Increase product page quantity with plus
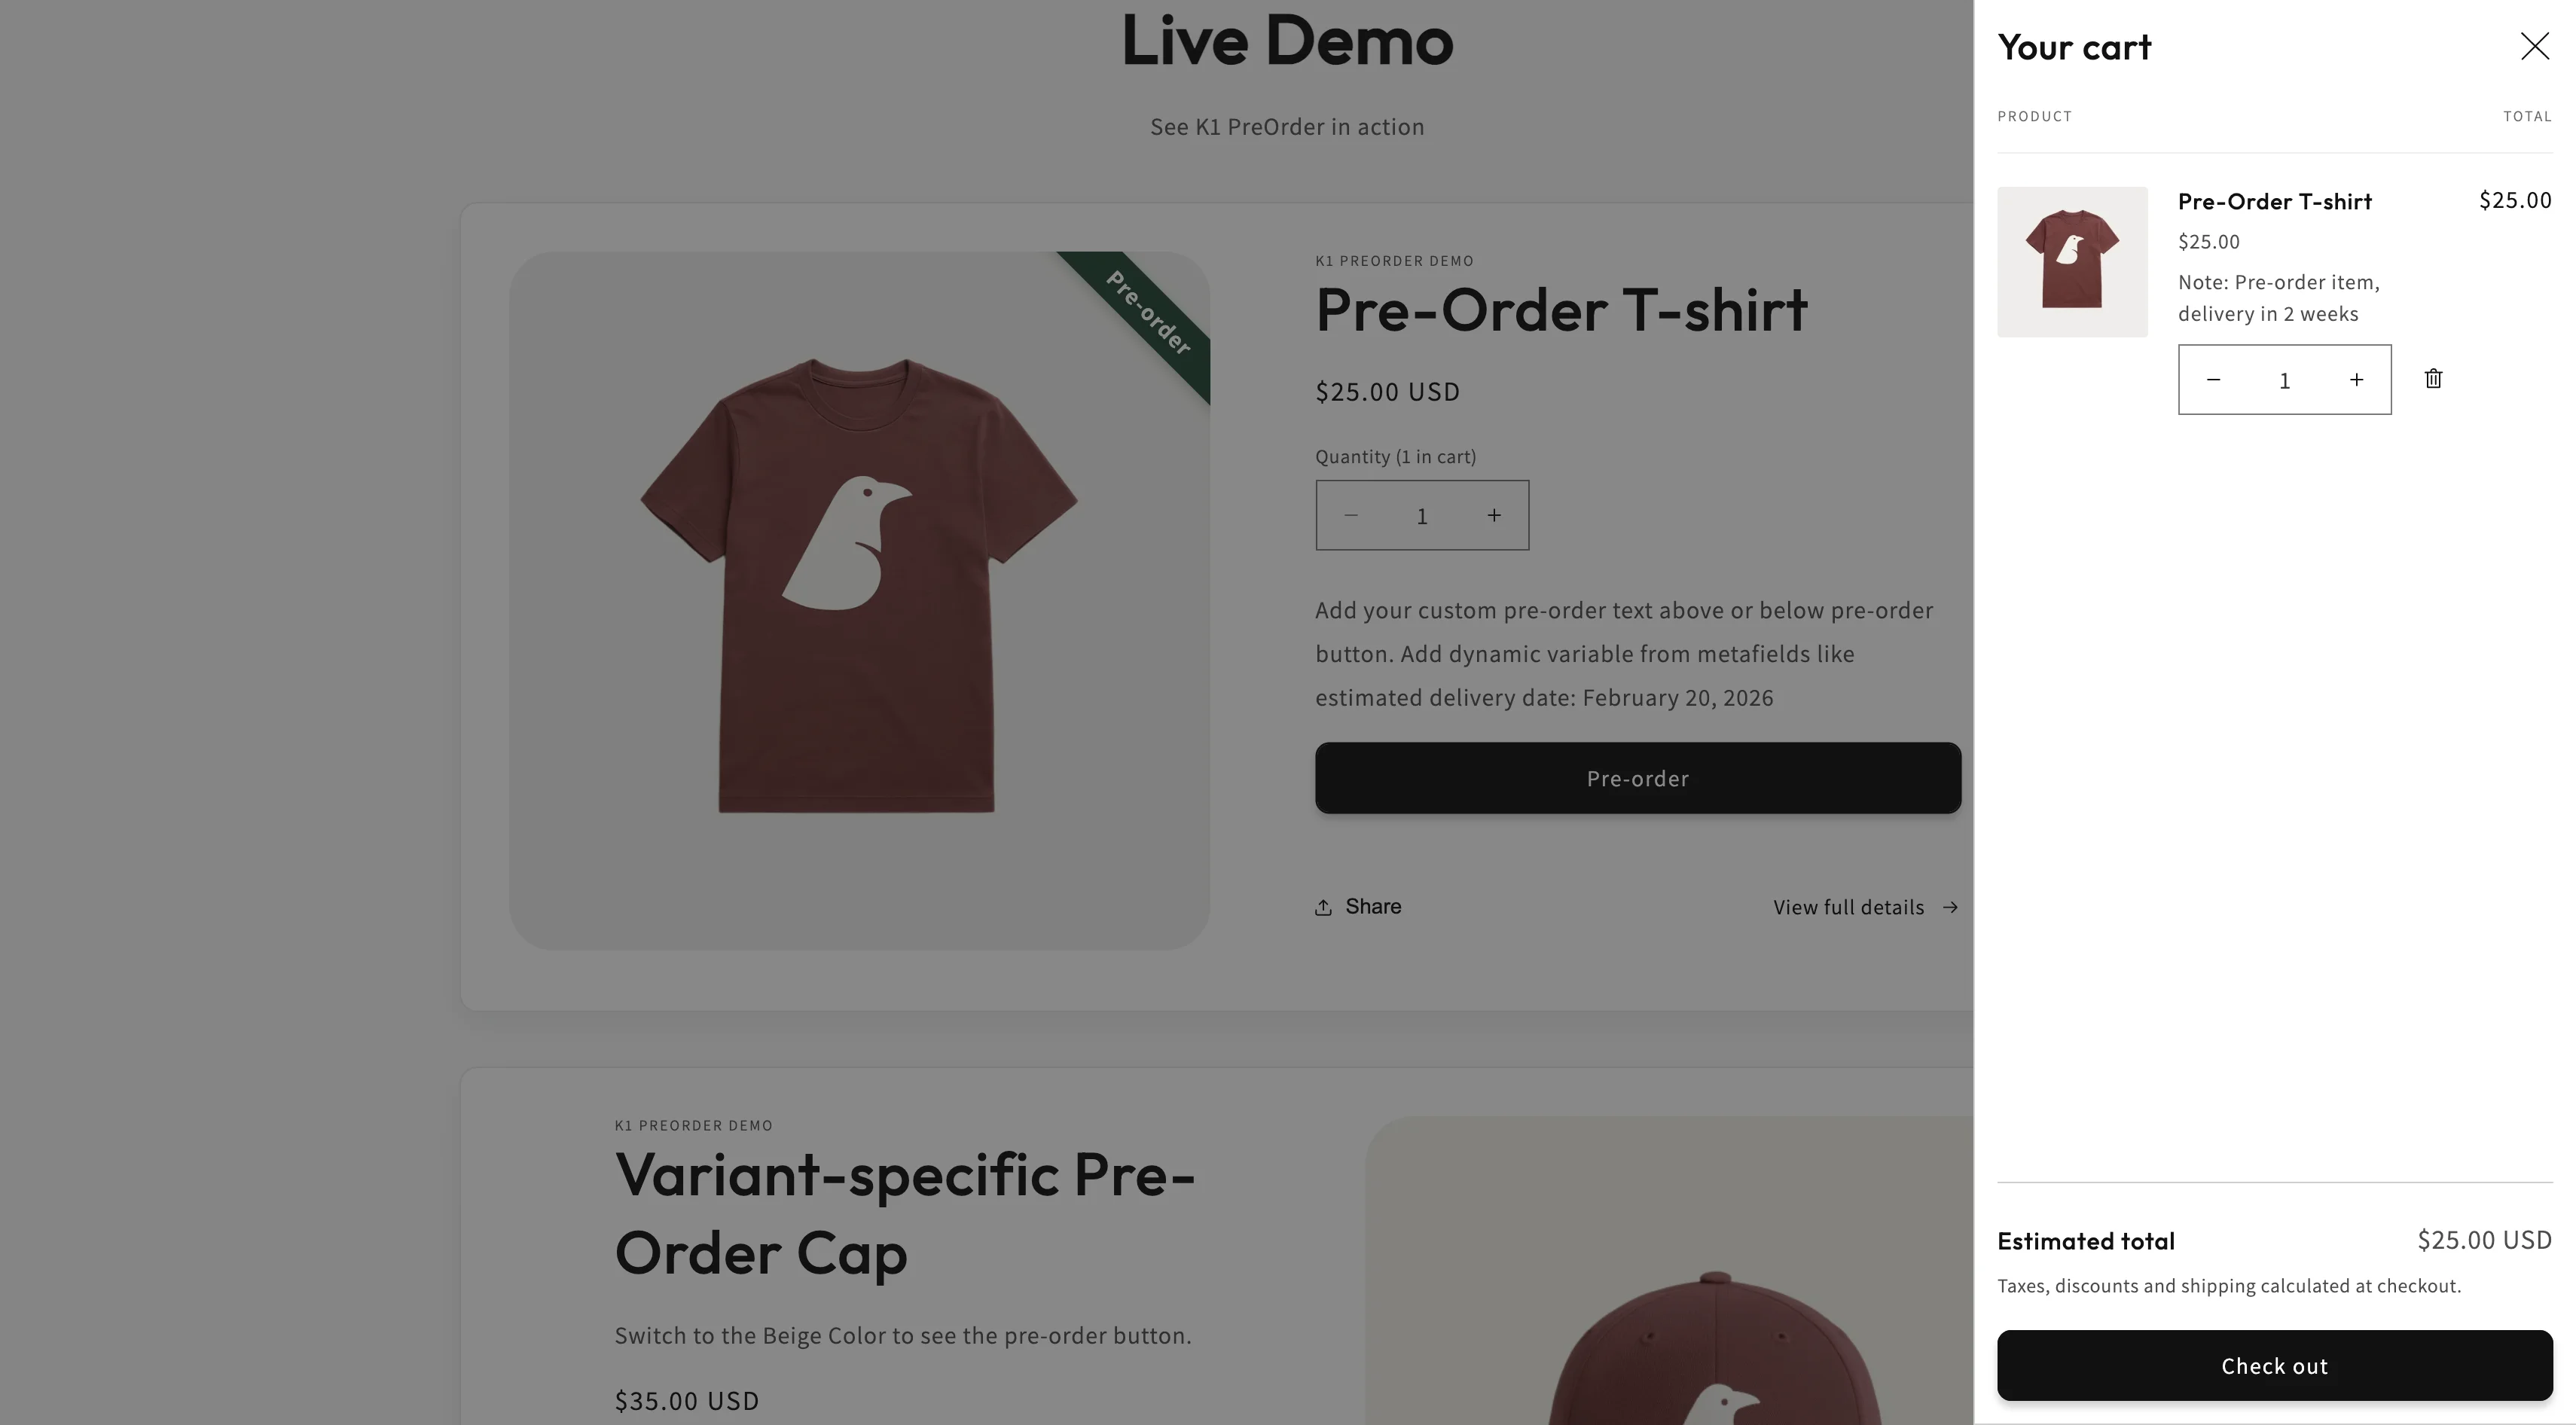This screenshot has width=2576, height=1425. click(x=1493, y=515)
